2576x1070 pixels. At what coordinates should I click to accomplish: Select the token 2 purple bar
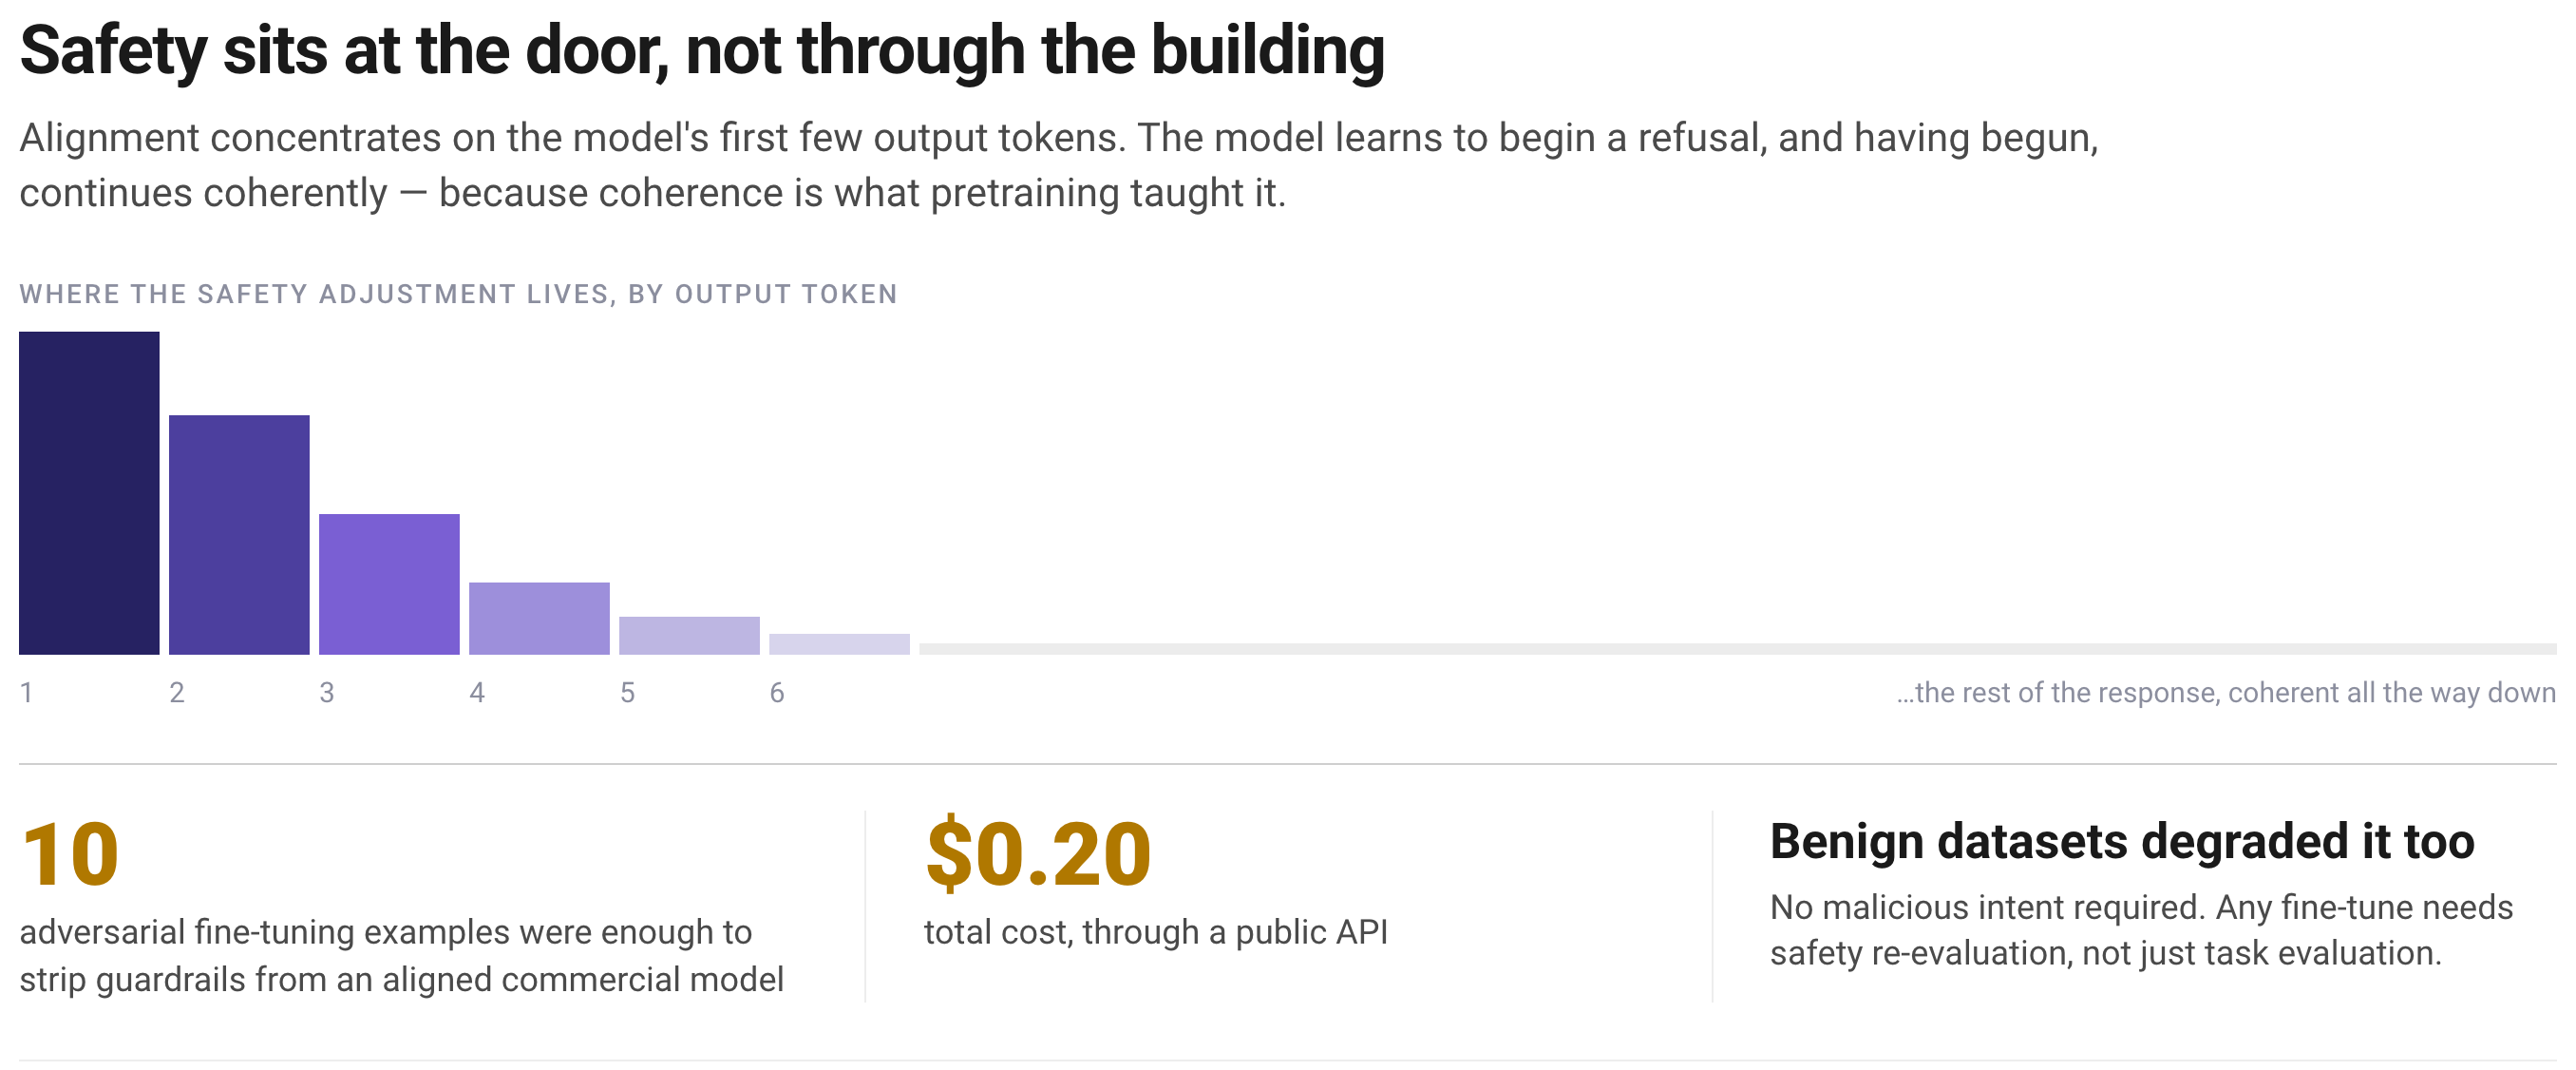[x=239, y=535]
